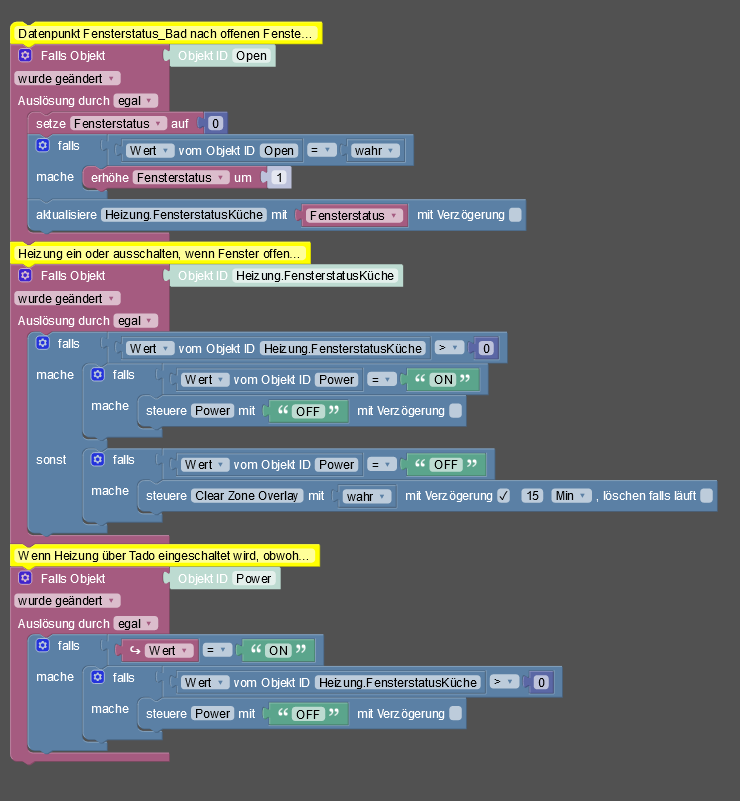Uncheck mit Verzögerung on Clear Zone Overlay block
Viewport: 740px width, 801px height.
[504, 496]
